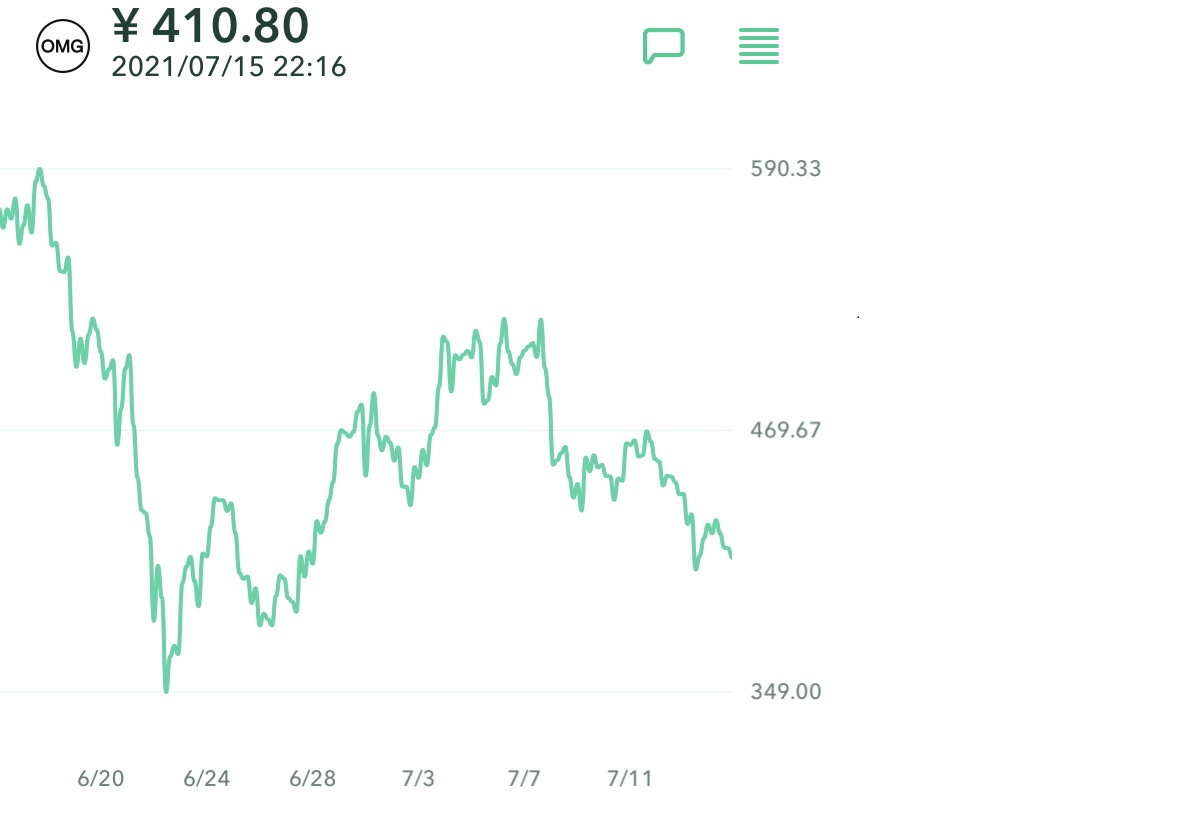Select the 590.33 price axis label
The image size is (1200, 826).
tap(786, 168)
